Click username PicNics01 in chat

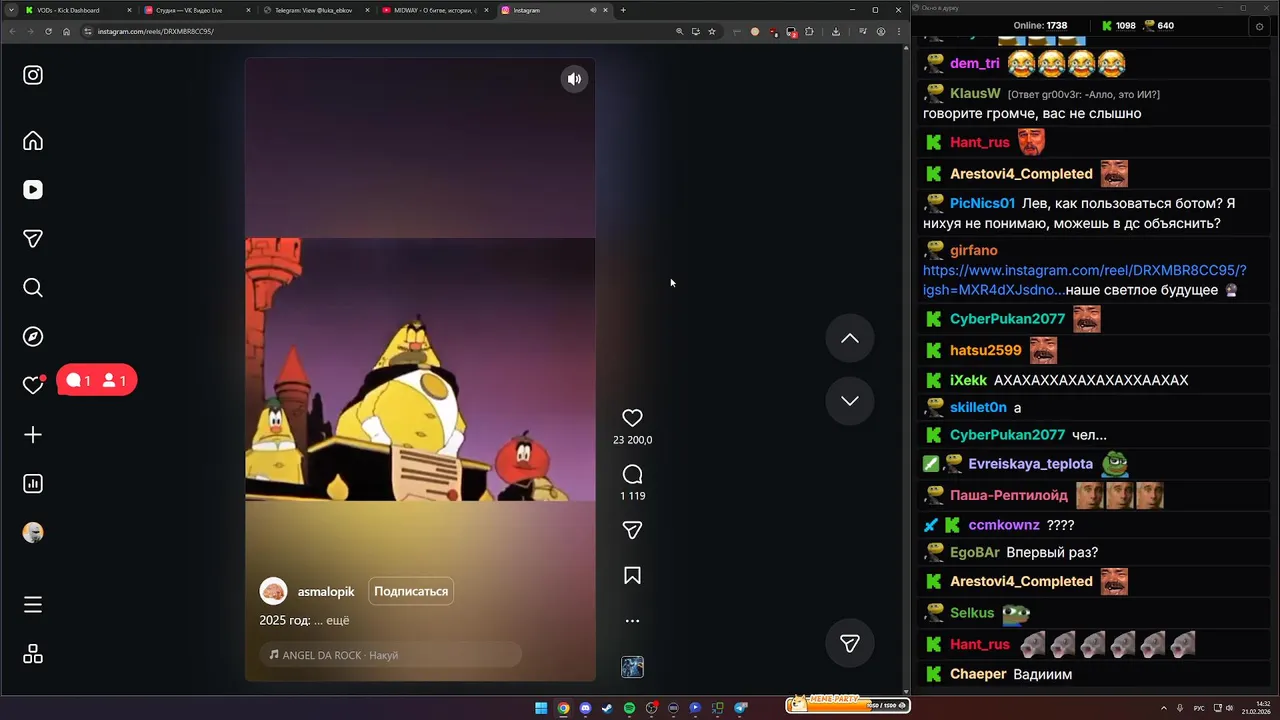click(982, 203)
